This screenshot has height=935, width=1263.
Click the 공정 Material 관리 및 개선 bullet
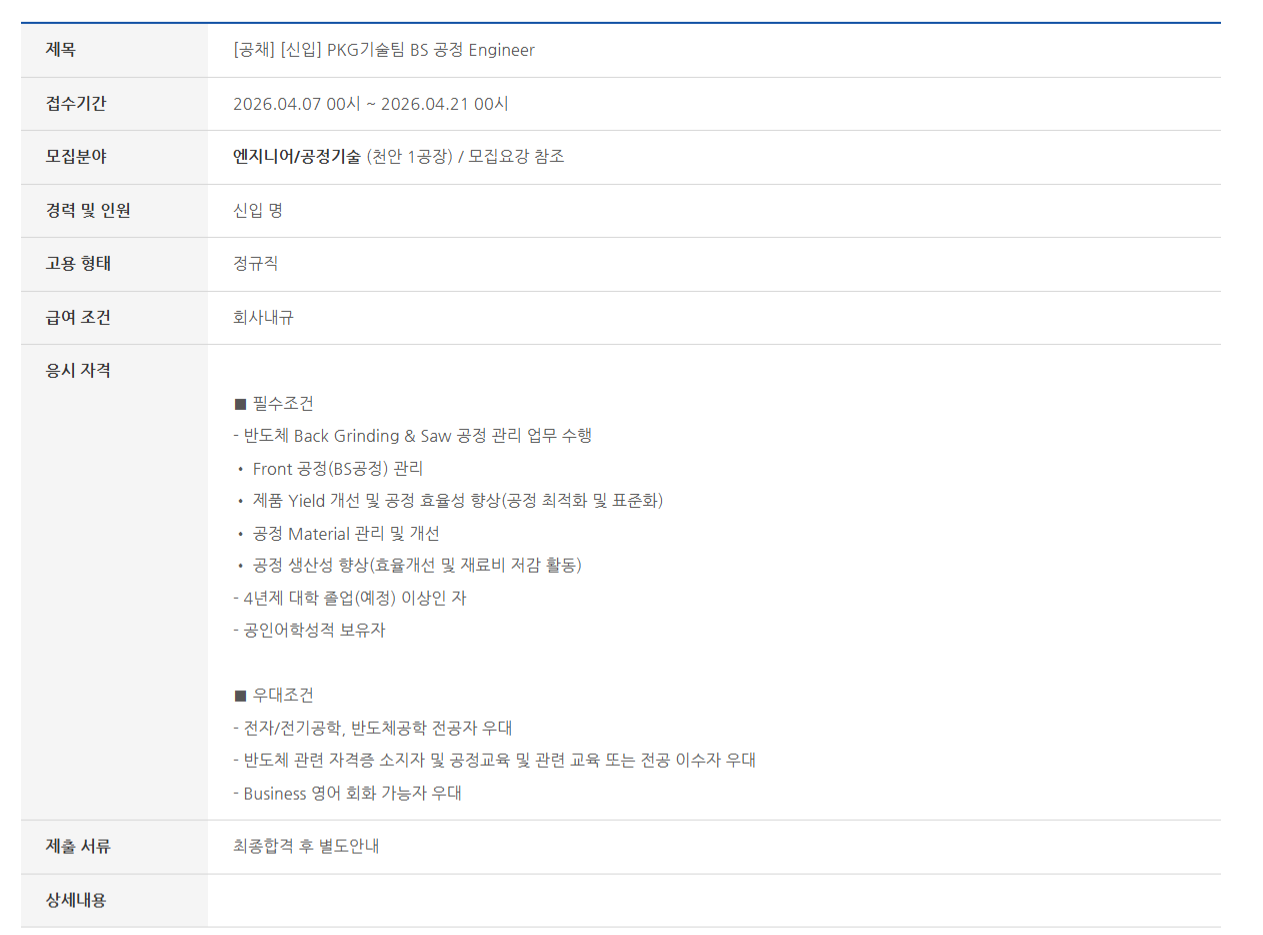pos(345,534)
